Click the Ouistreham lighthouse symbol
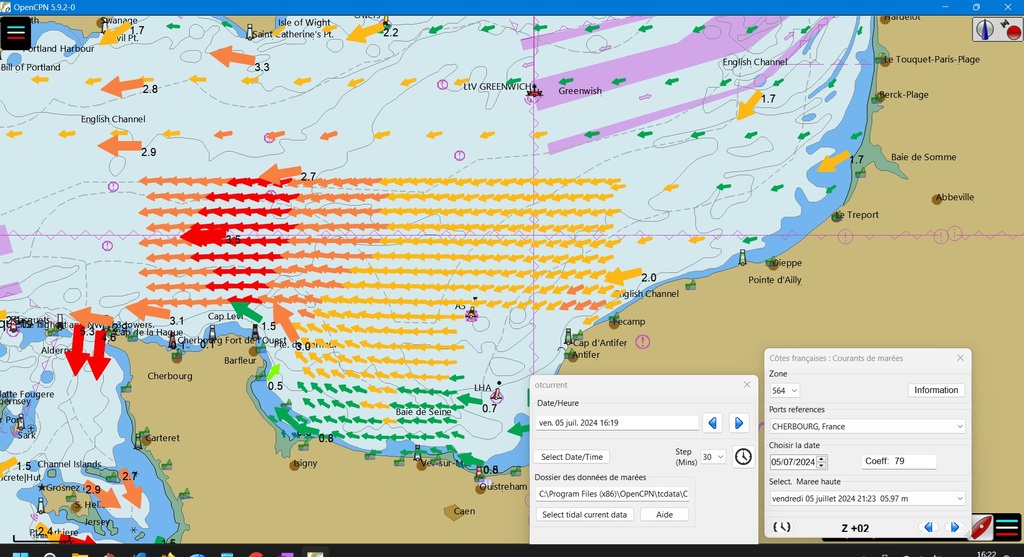 (479, 473)
